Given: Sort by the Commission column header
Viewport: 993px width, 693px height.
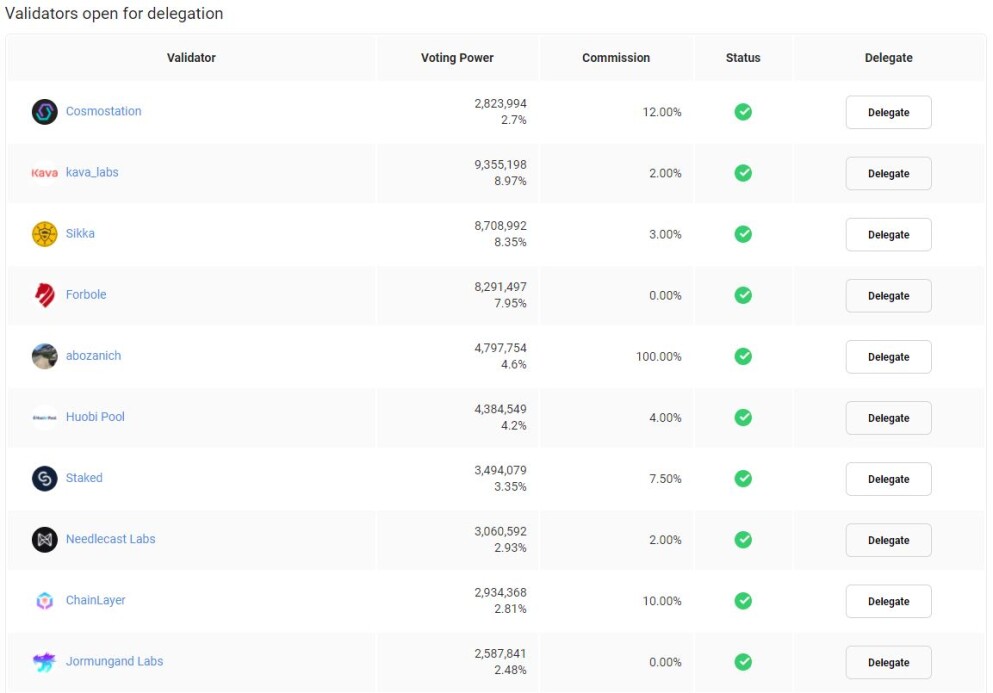Looking at the screenshot, I should click(x=616, y=58).
